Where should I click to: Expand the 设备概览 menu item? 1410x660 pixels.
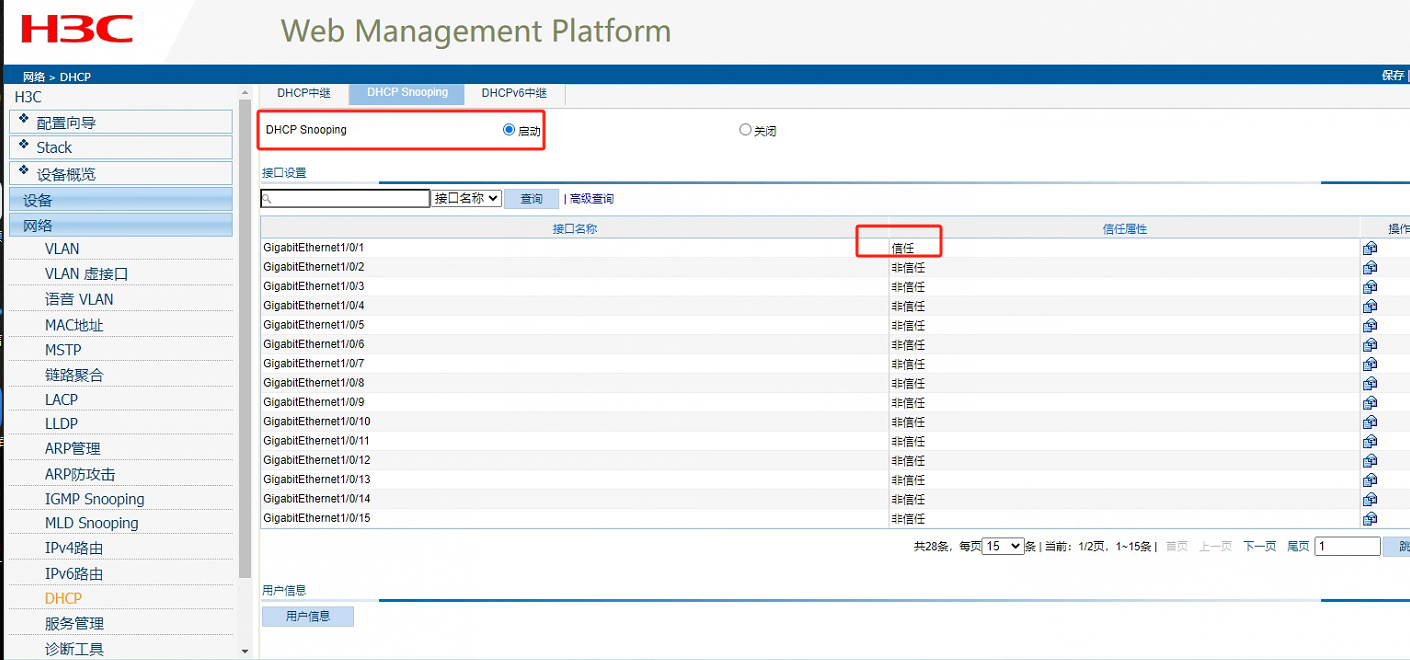(121, 173)
